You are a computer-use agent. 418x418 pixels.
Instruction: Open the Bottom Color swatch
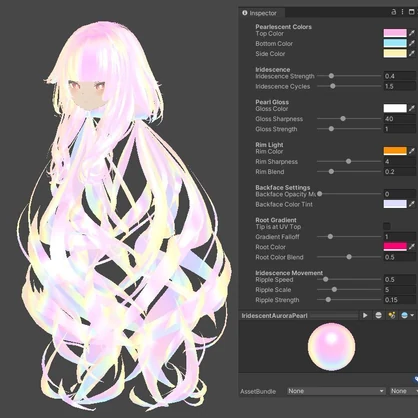coord(395,43)
